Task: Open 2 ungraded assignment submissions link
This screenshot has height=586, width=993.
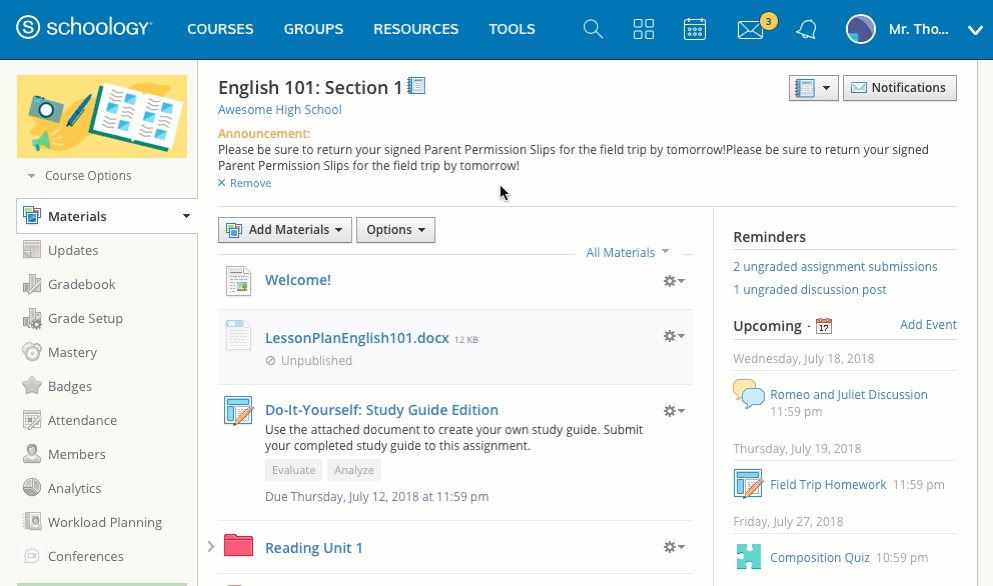Action: pos(835,267)
